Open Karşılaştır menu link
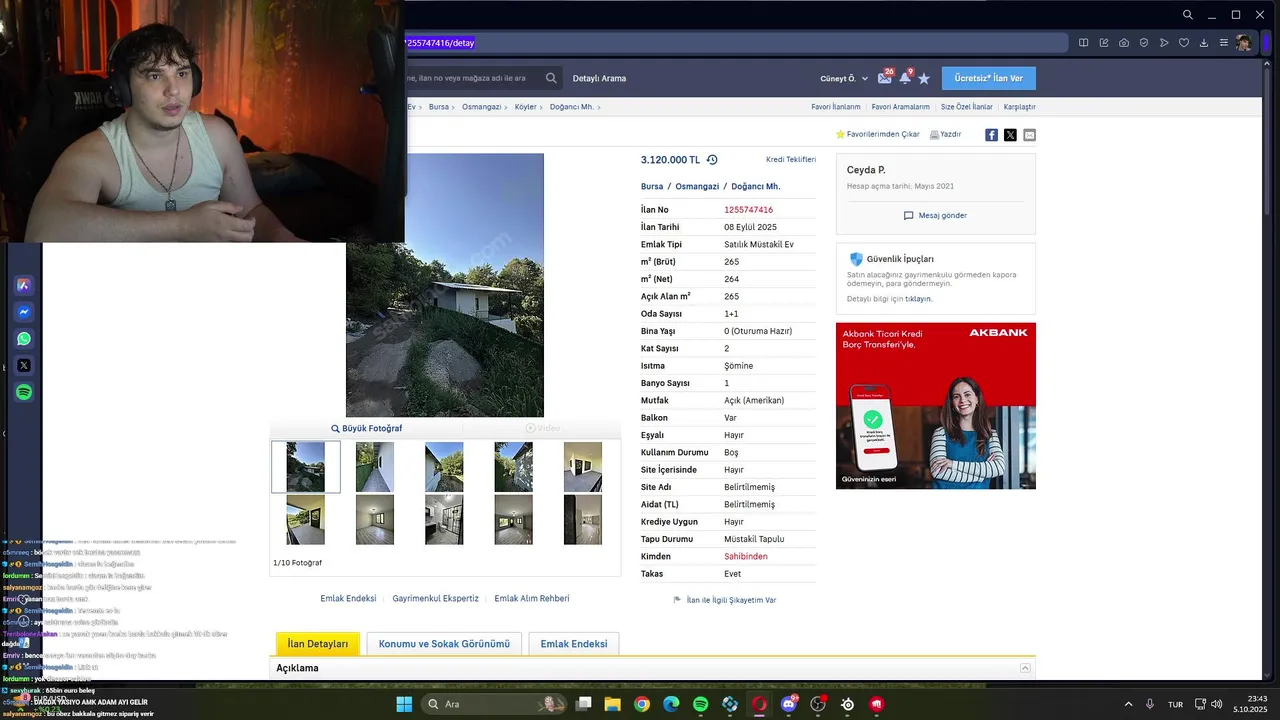Image resolution: width=1280 pixels, height=720 pixels. [1020, 107]
